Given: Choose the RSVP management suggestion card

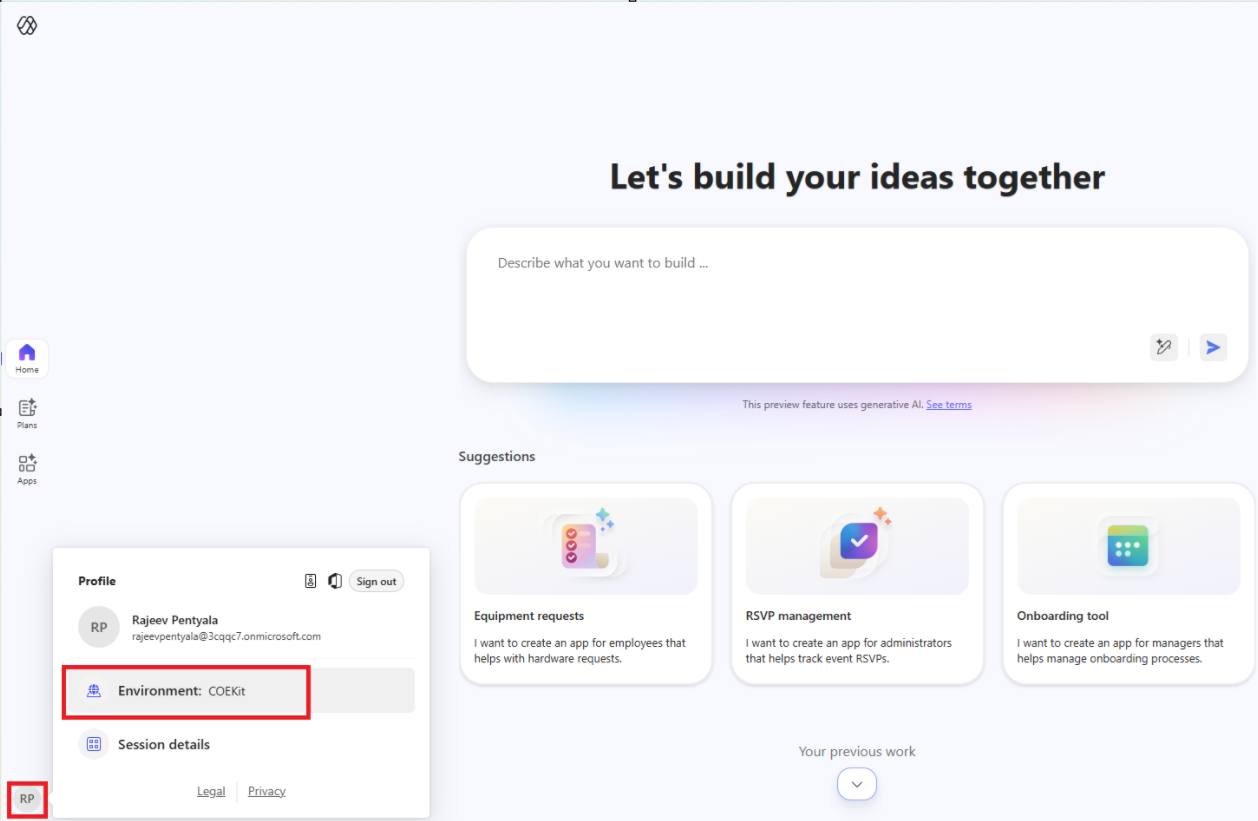Looking at the screenshot, I should click(857, 583).
